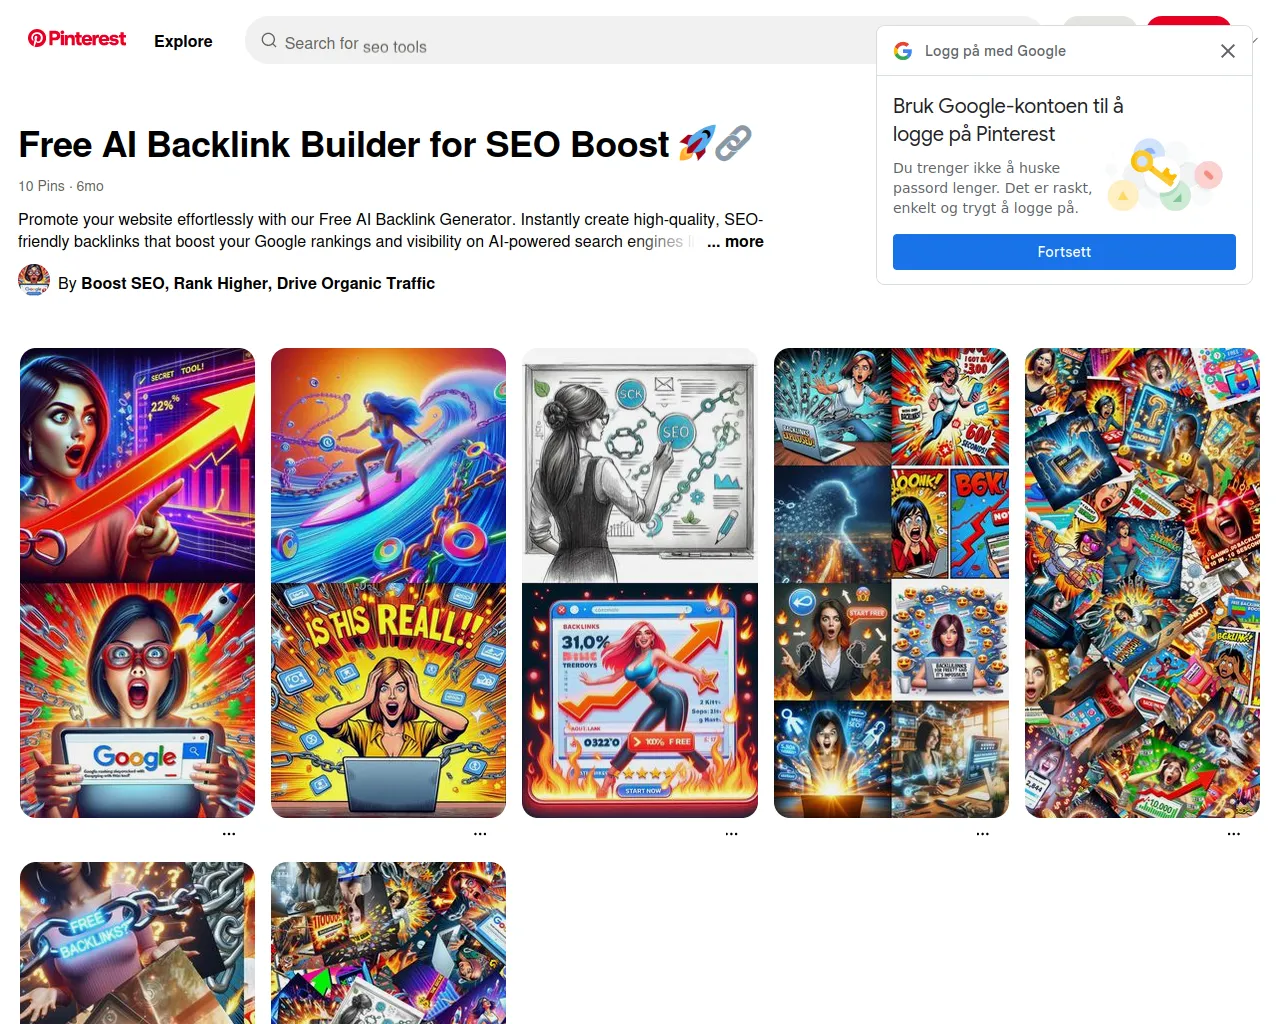
Task: Click the search magnifier icon
Action: [x=269, y=41]
